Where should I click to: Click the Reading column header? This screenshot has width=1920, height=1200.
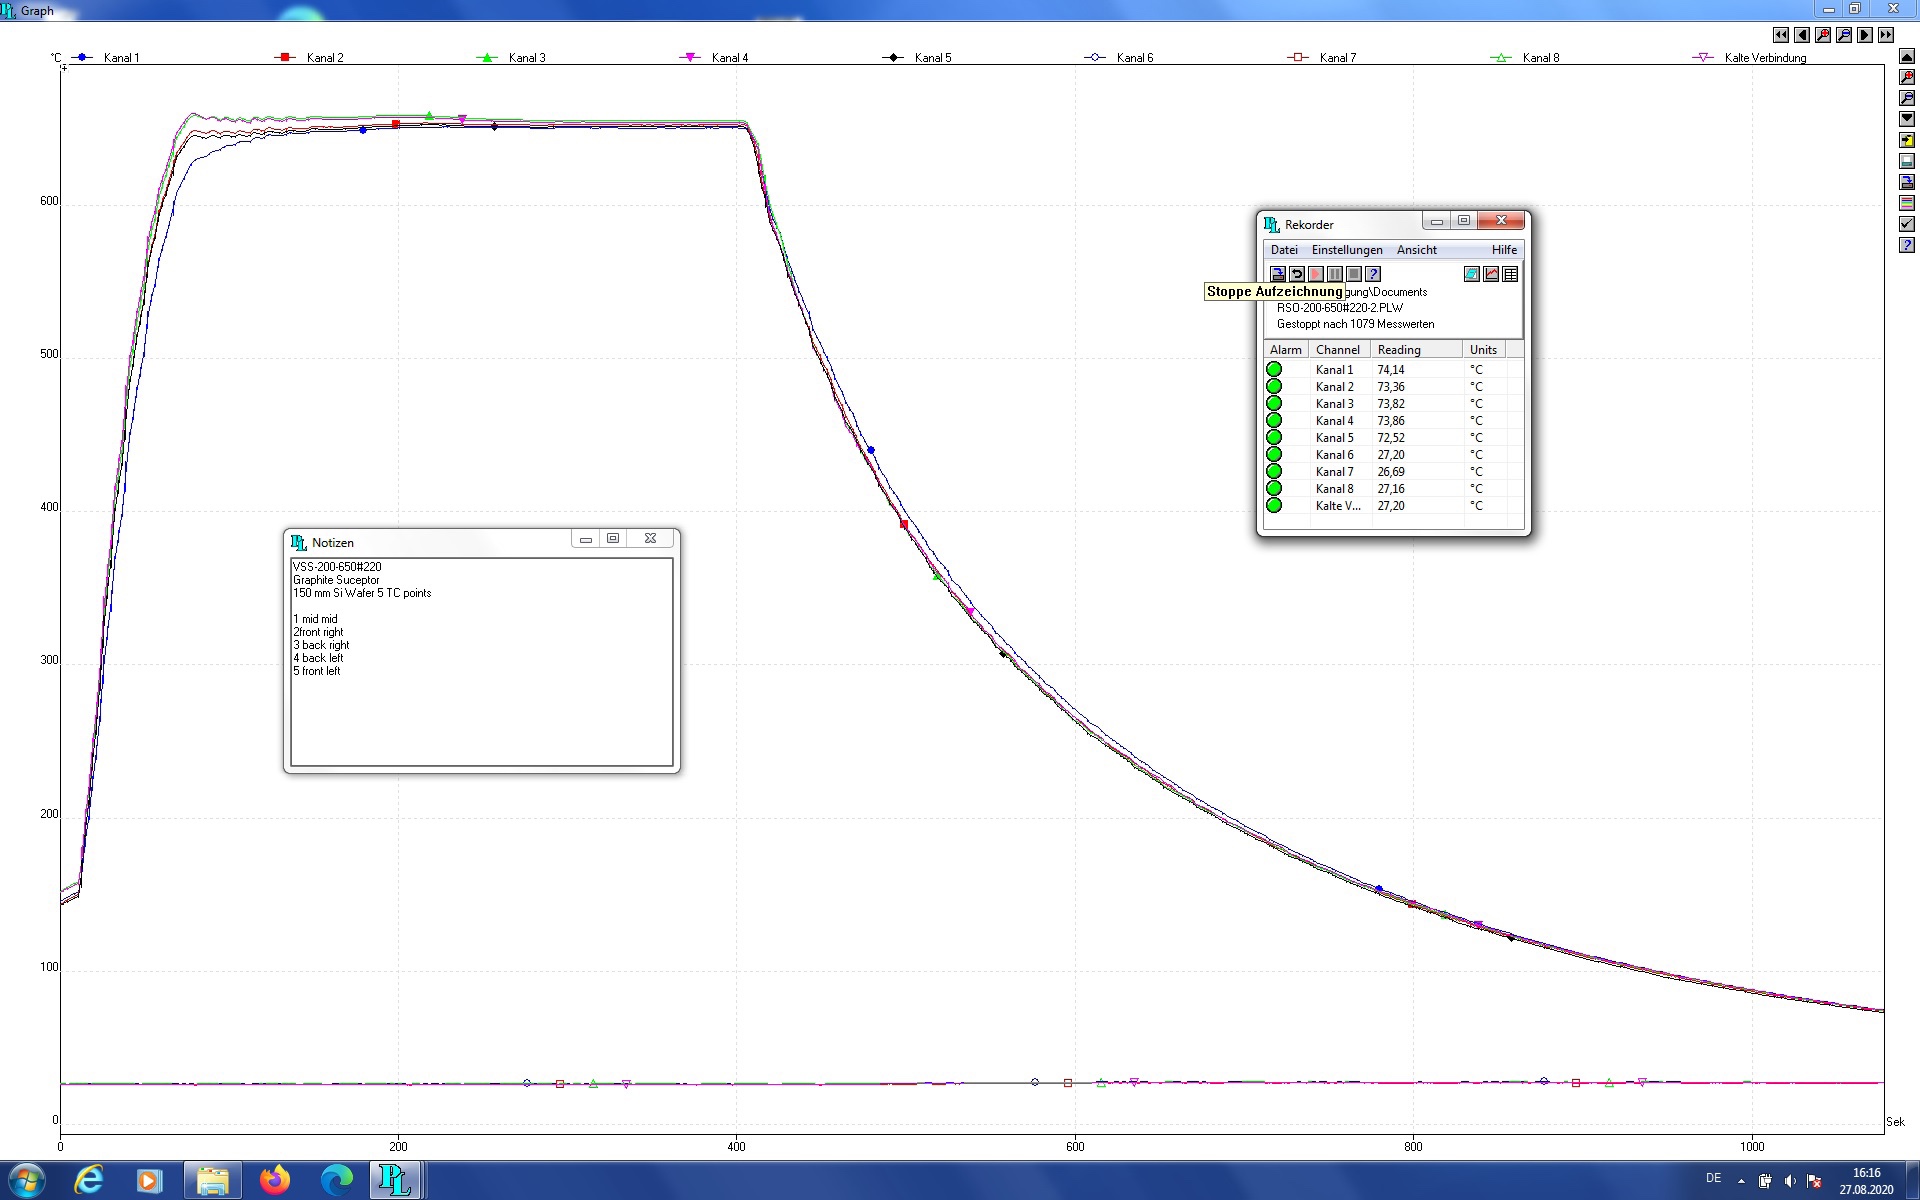point(1398,350)
